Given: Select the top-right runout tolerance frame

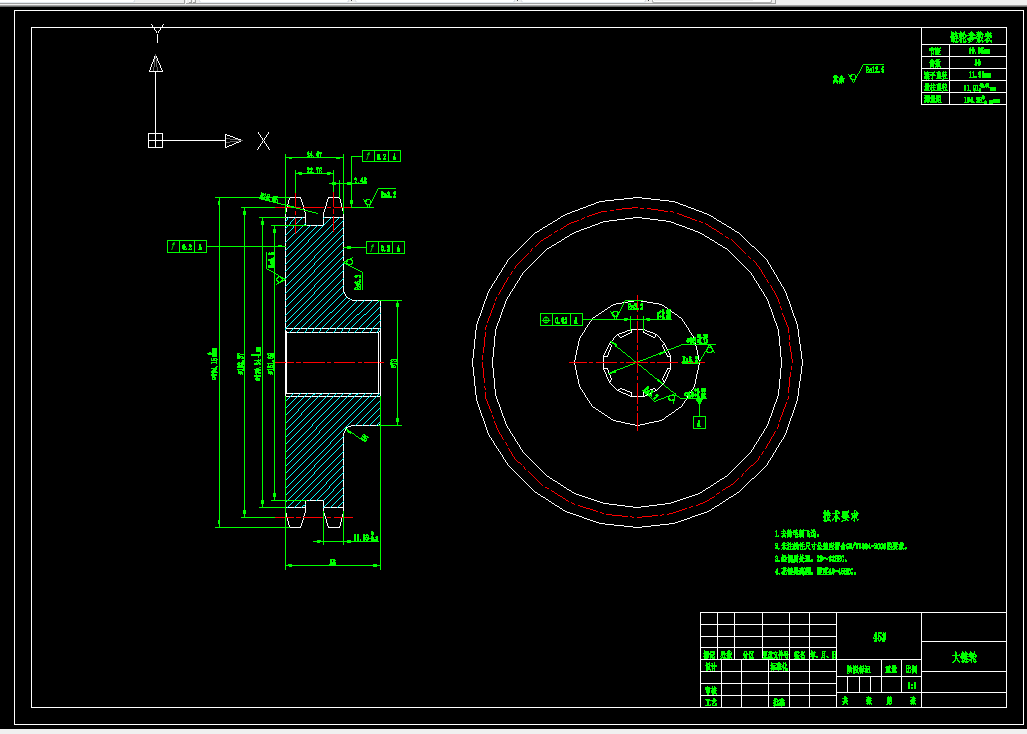Looking at the screenshot, I should tap(382, 156).
